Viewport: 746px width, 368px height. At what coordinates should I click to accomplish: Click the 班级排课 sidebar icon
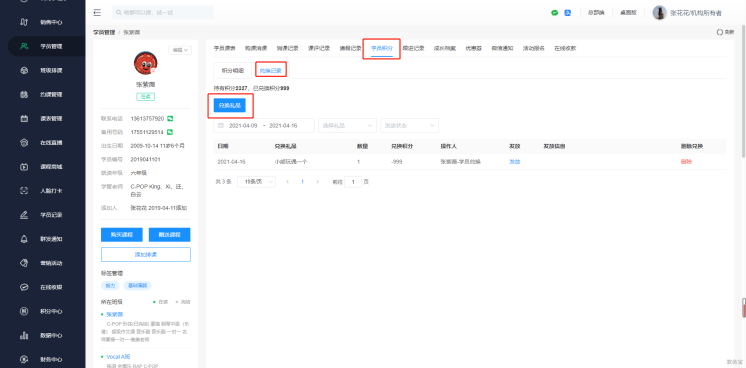(24, 70)
